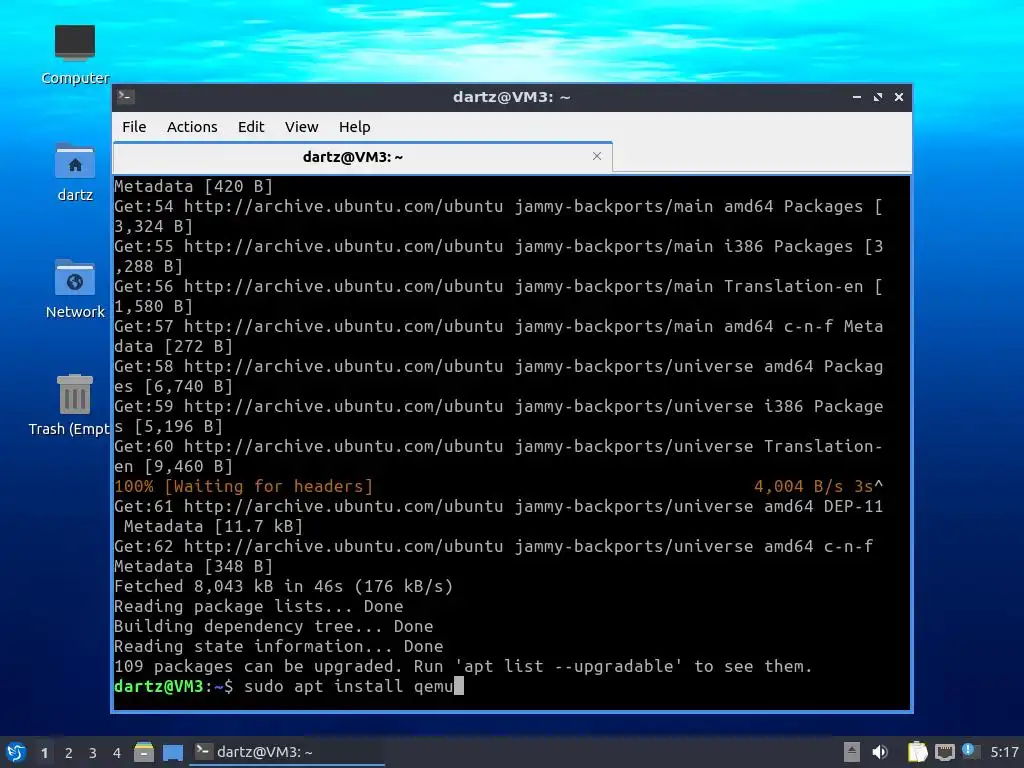Switch to workspace 2 in the pager
1024x768 pixels.
tap(69, 753)
